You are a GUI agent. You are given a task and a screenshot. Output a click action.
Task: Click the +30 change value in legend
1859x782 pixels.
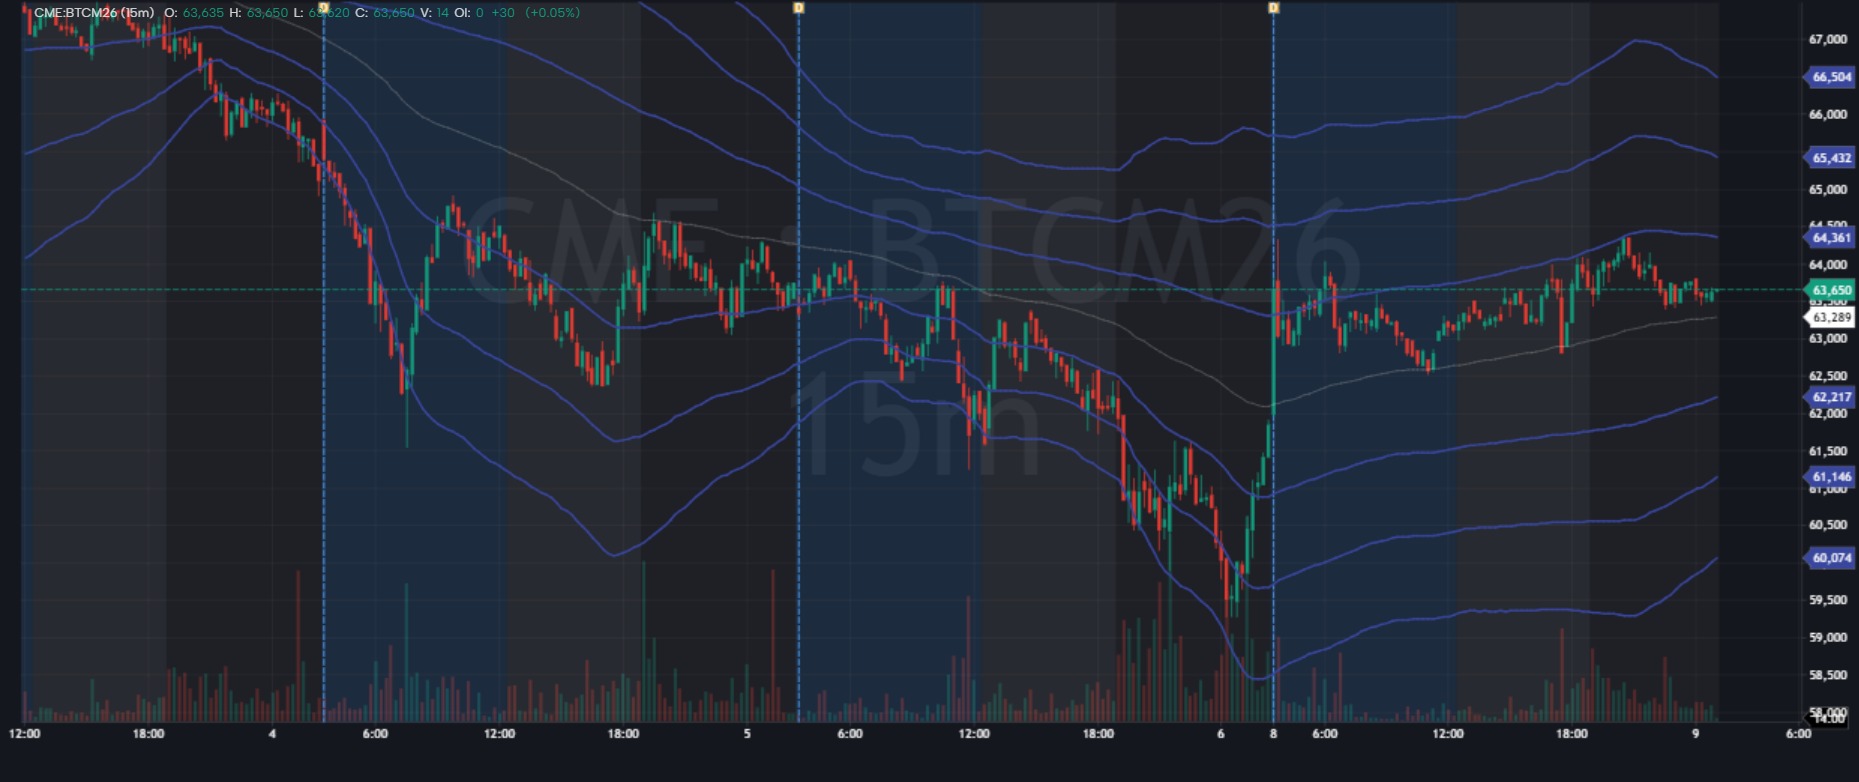(x=504, y=13)
